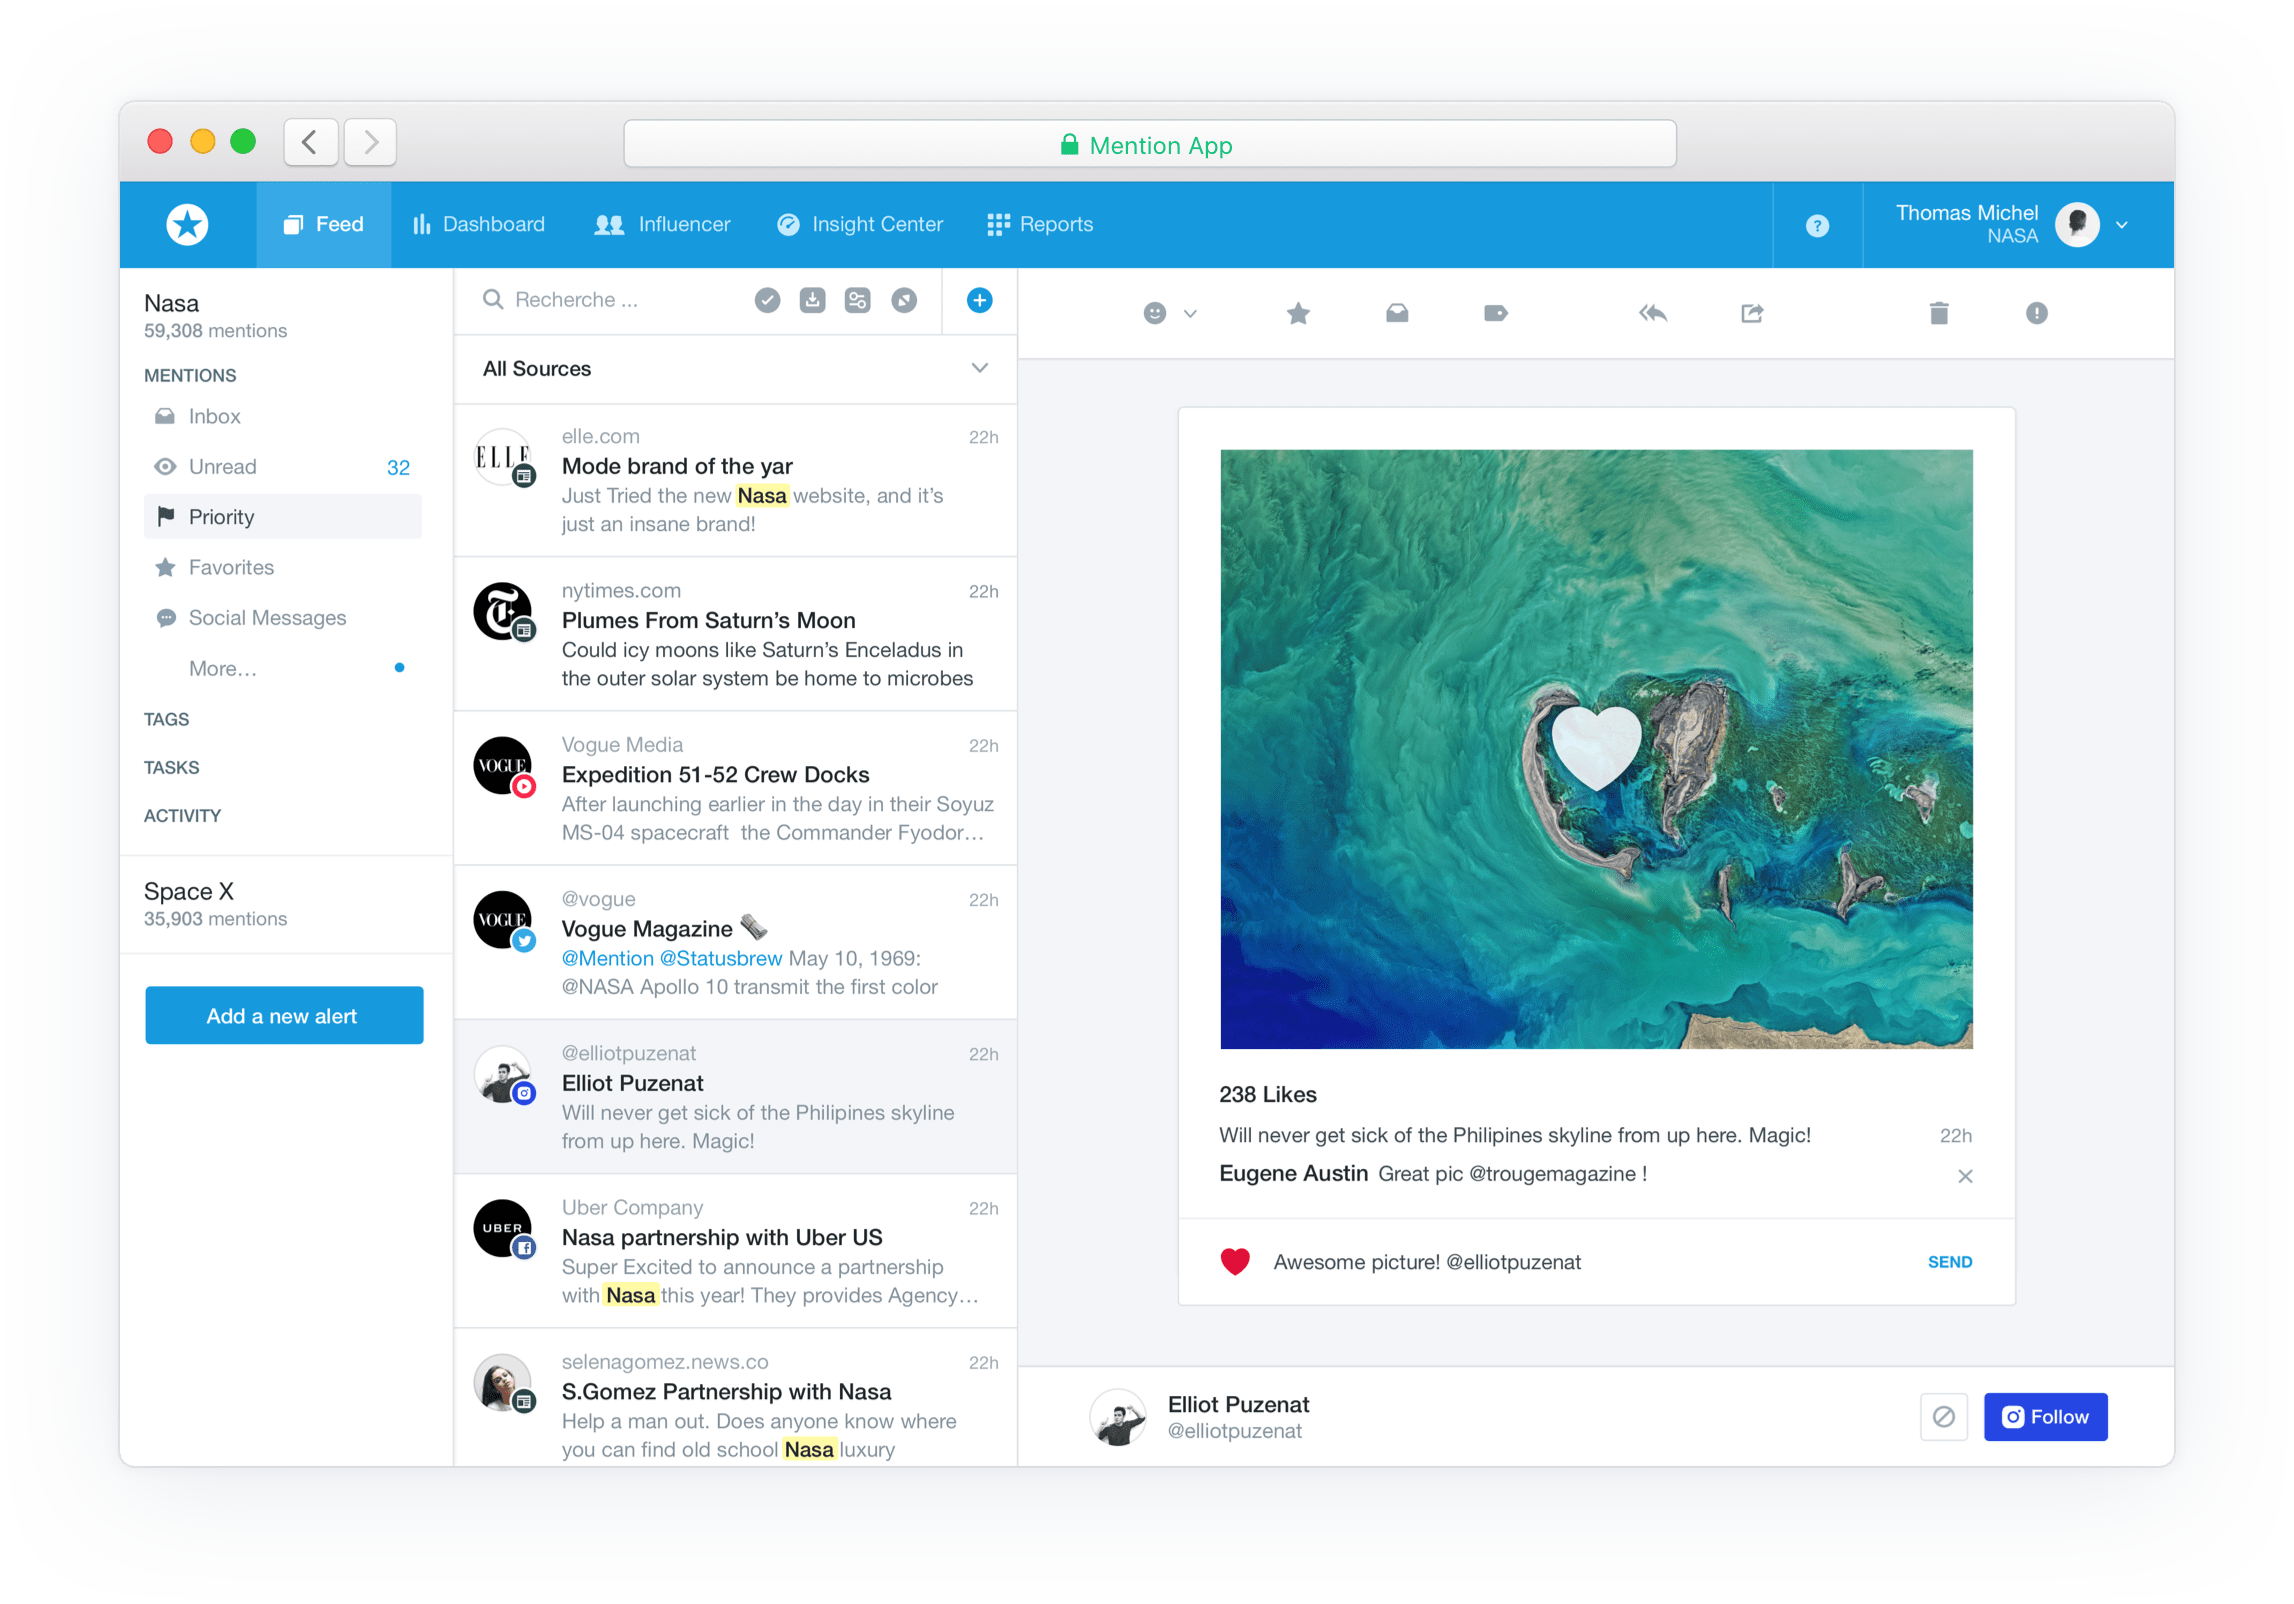
Task: Open the user account dropdown chevron
Action: pos(2121,226)
